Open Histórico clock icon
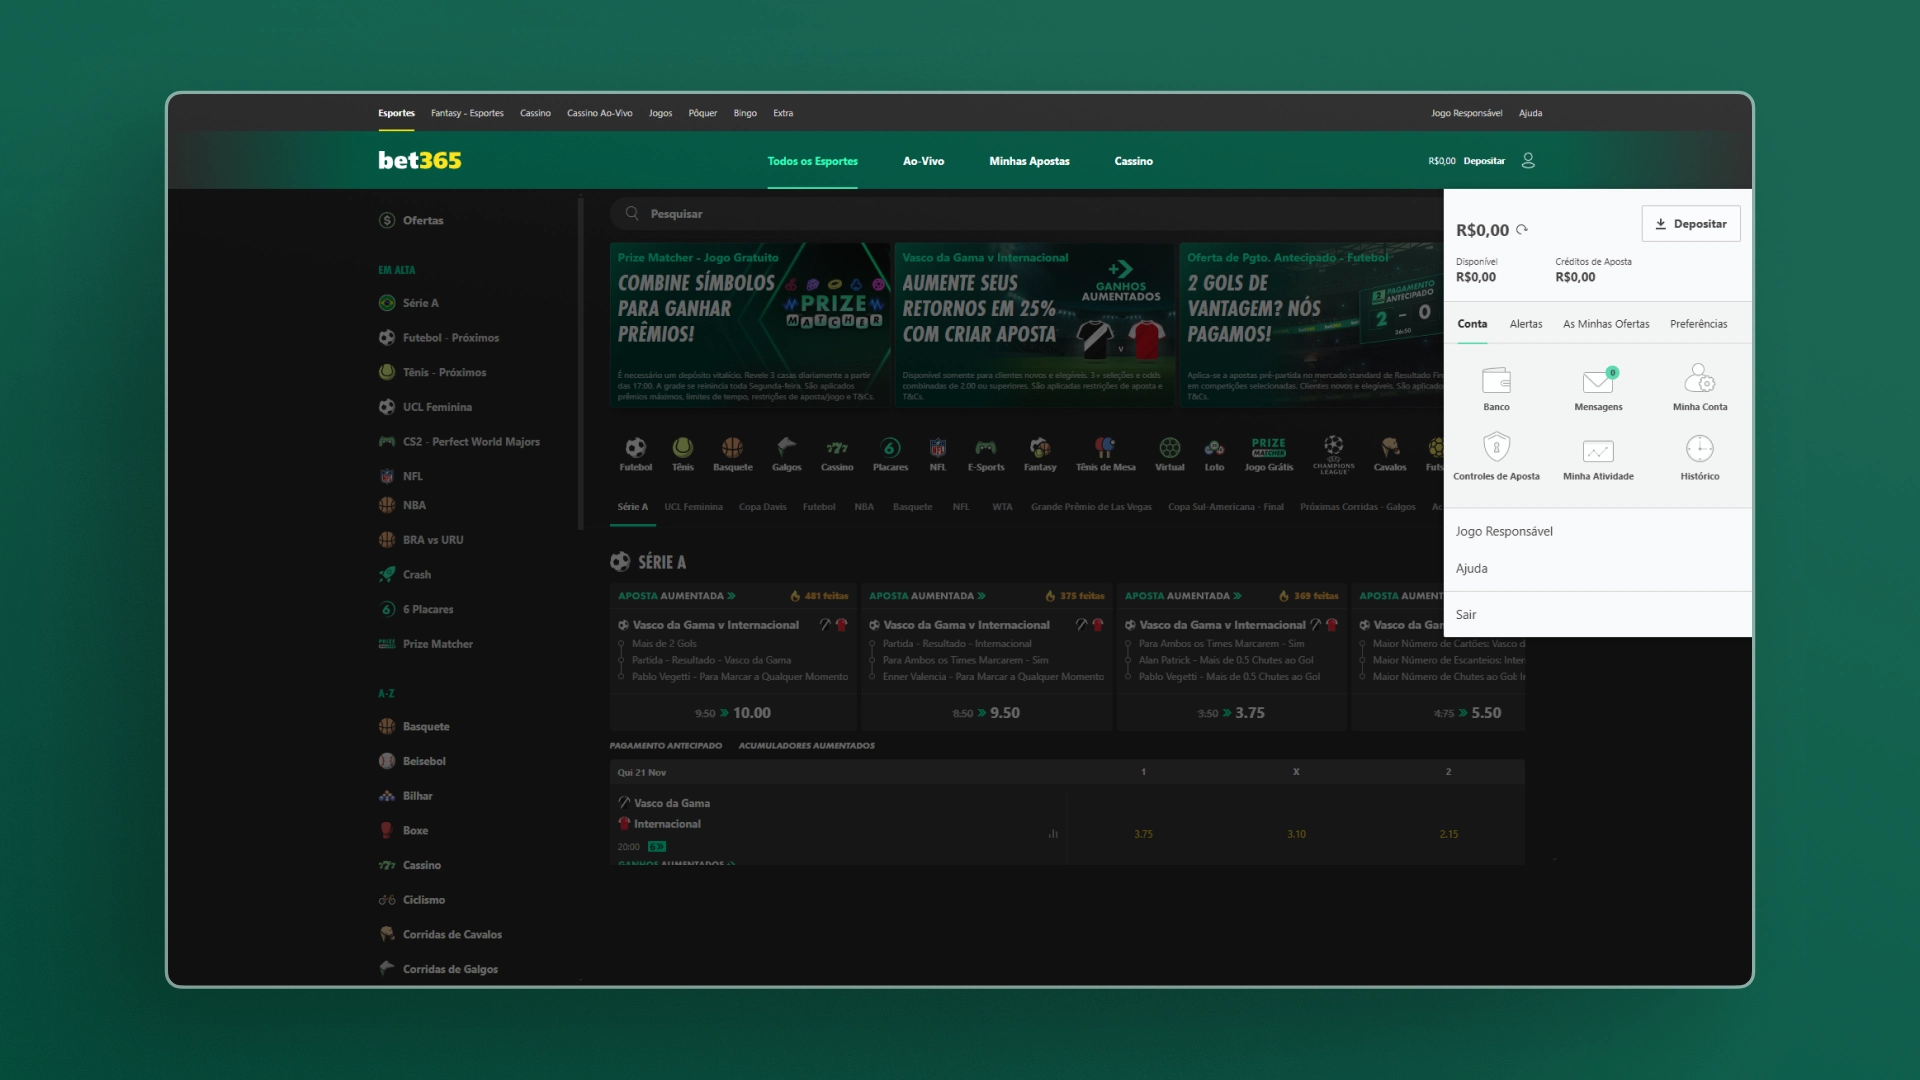The height and width of the screenshot is (1080, 1920). (x=1700, y=448)
